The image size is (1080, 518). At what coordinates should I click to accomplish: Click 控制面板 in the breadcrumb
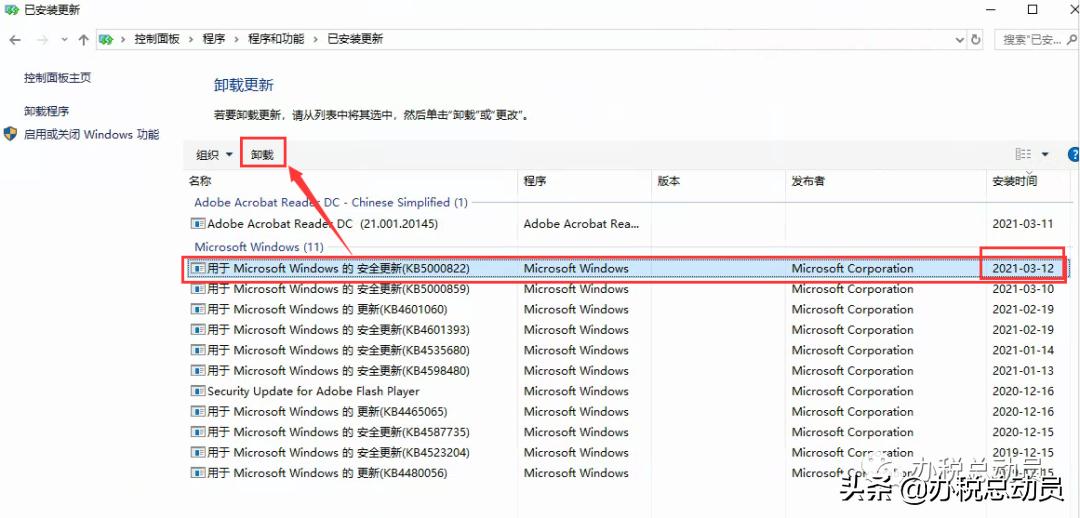point(157,39)
